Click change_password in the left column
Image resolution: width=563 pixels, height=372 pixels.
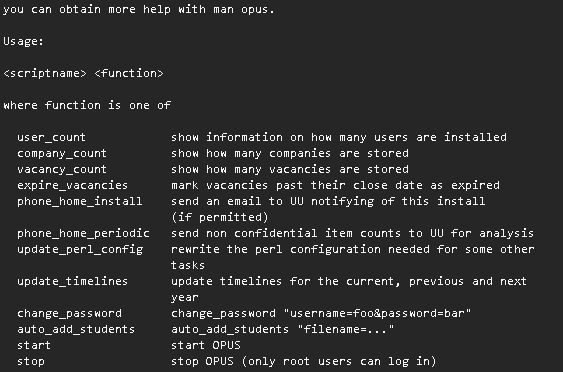[69, 313]
